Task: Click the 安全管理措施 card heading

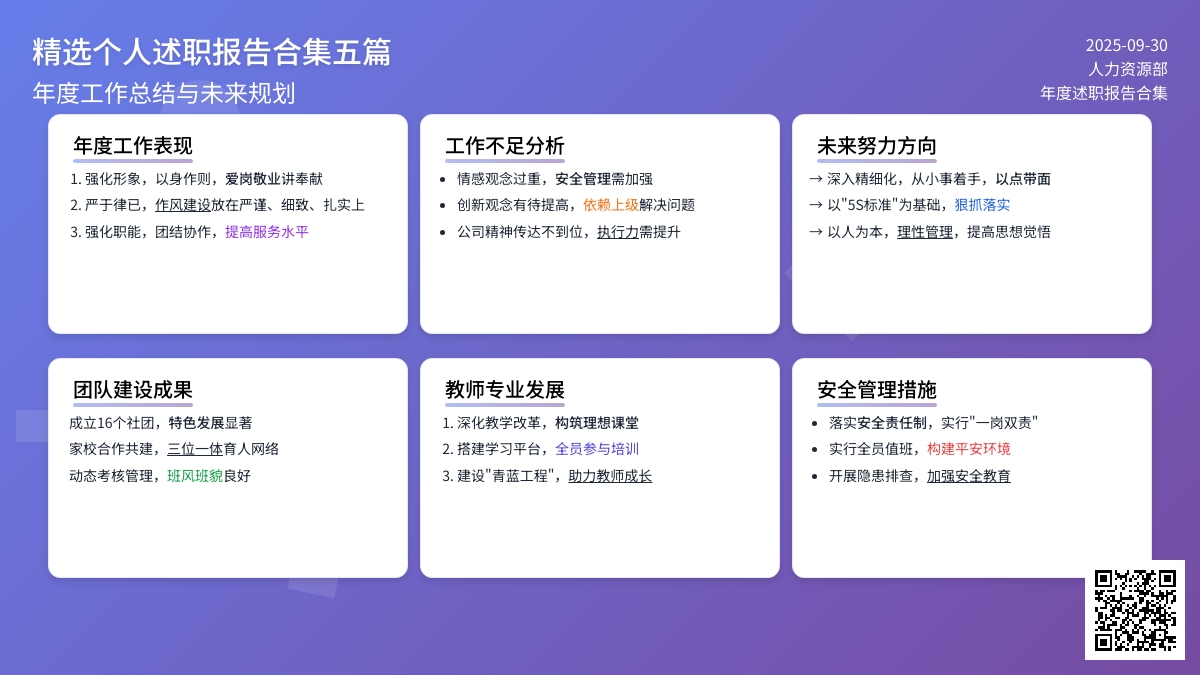Action: point(877,390)
